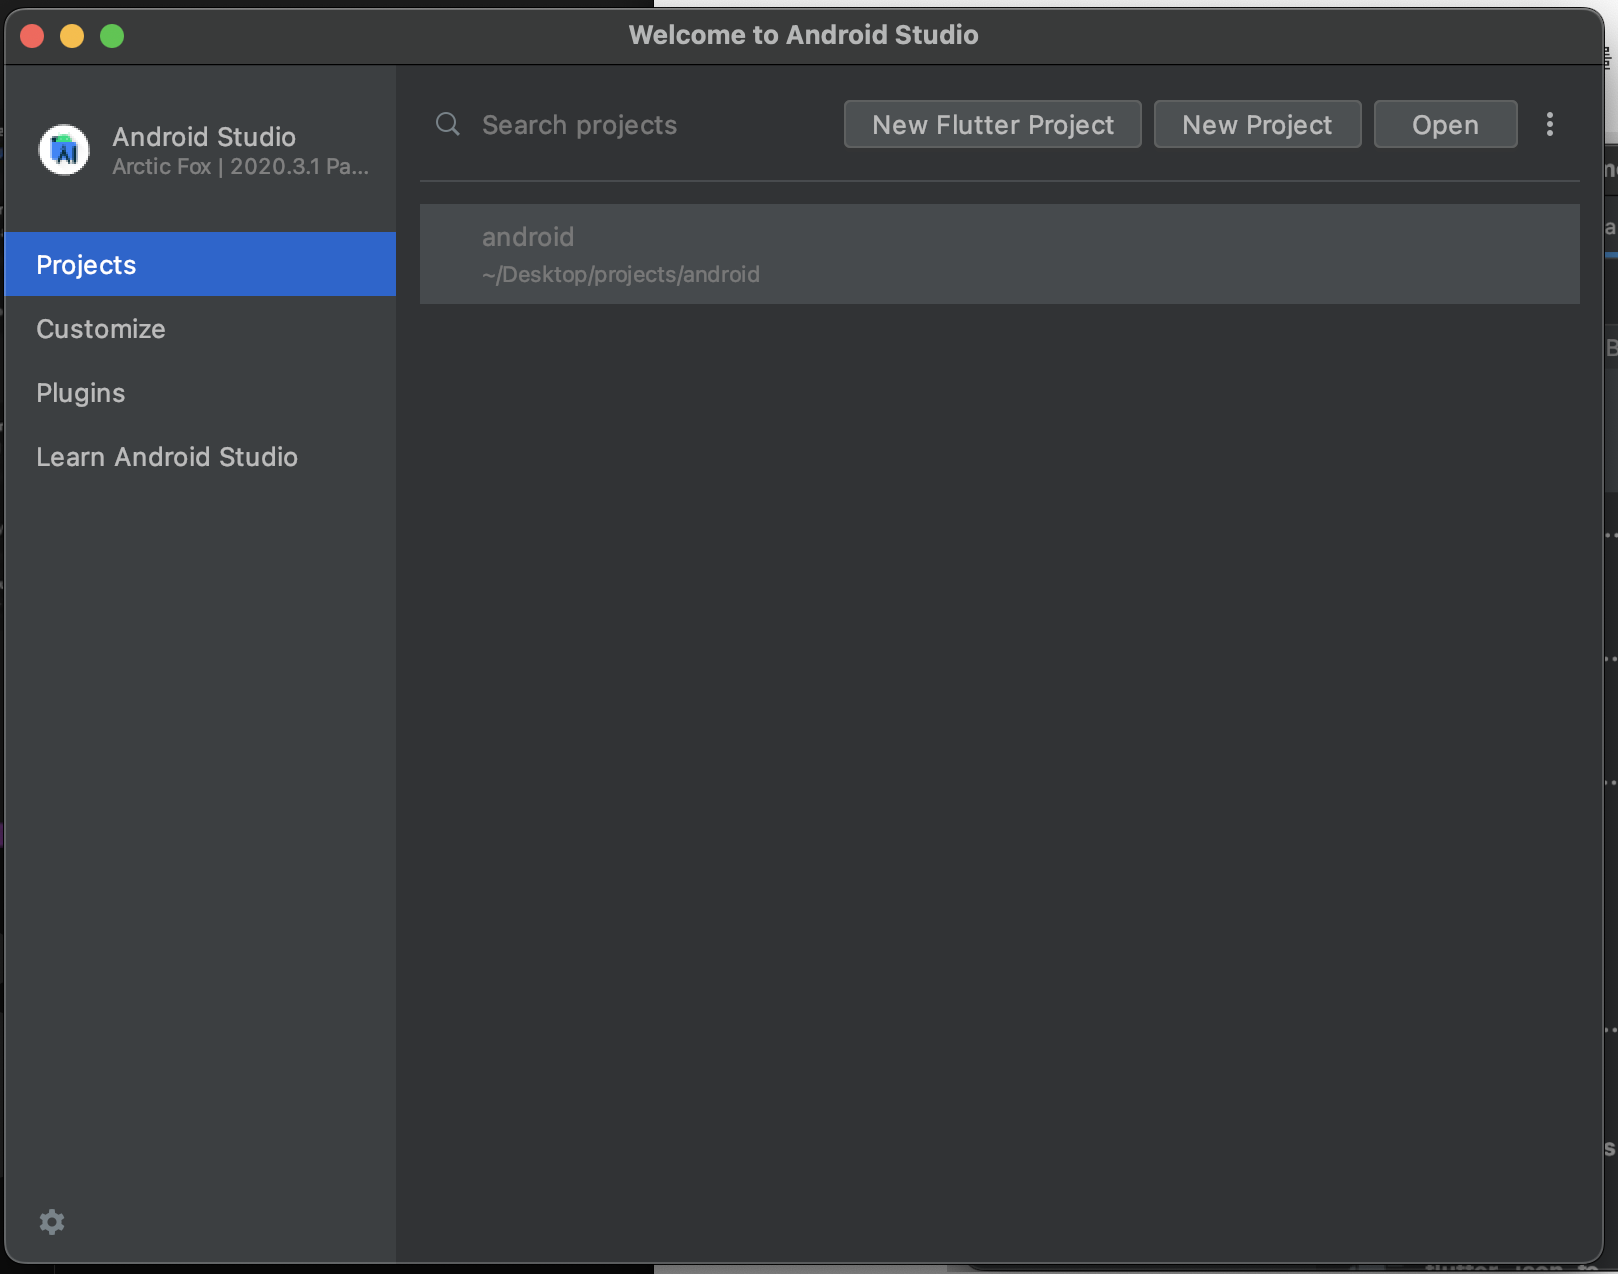Focus the Search projects field

630,124
